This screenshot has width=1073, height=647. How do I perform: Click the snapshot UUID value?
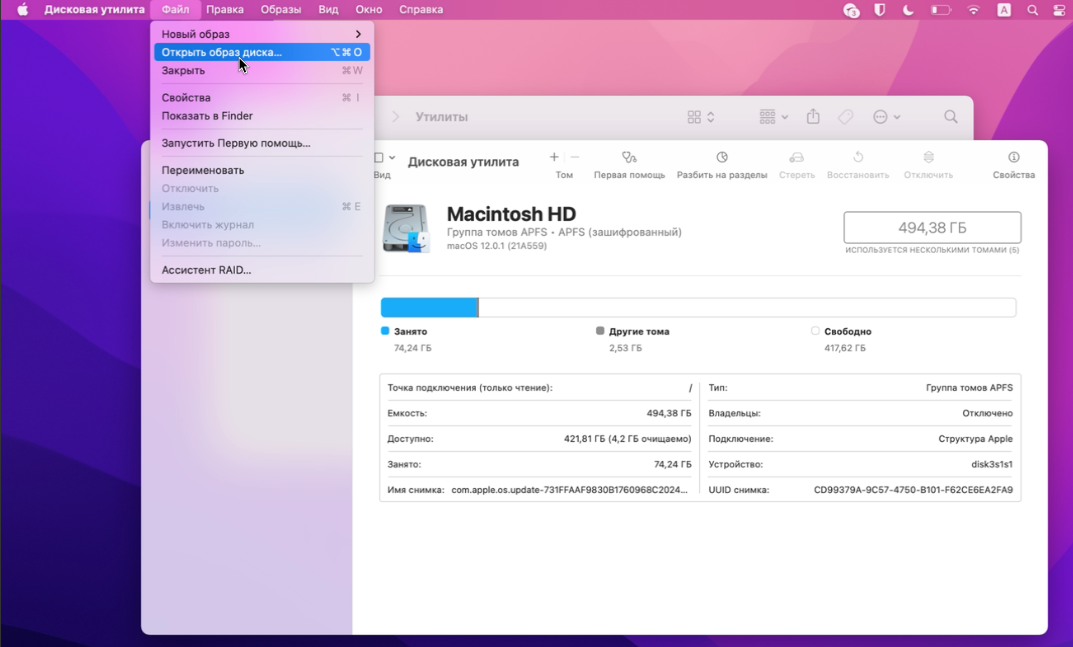913,490
